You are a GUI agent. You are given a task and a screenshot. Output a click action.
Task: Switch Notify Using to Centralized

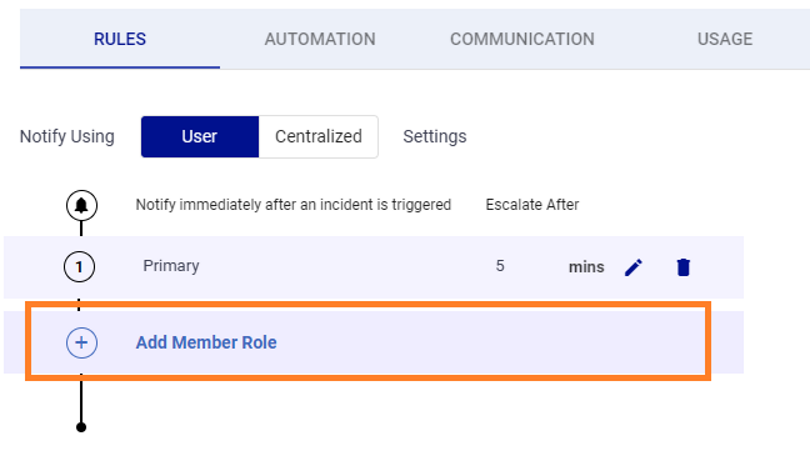tap(318, 137)
